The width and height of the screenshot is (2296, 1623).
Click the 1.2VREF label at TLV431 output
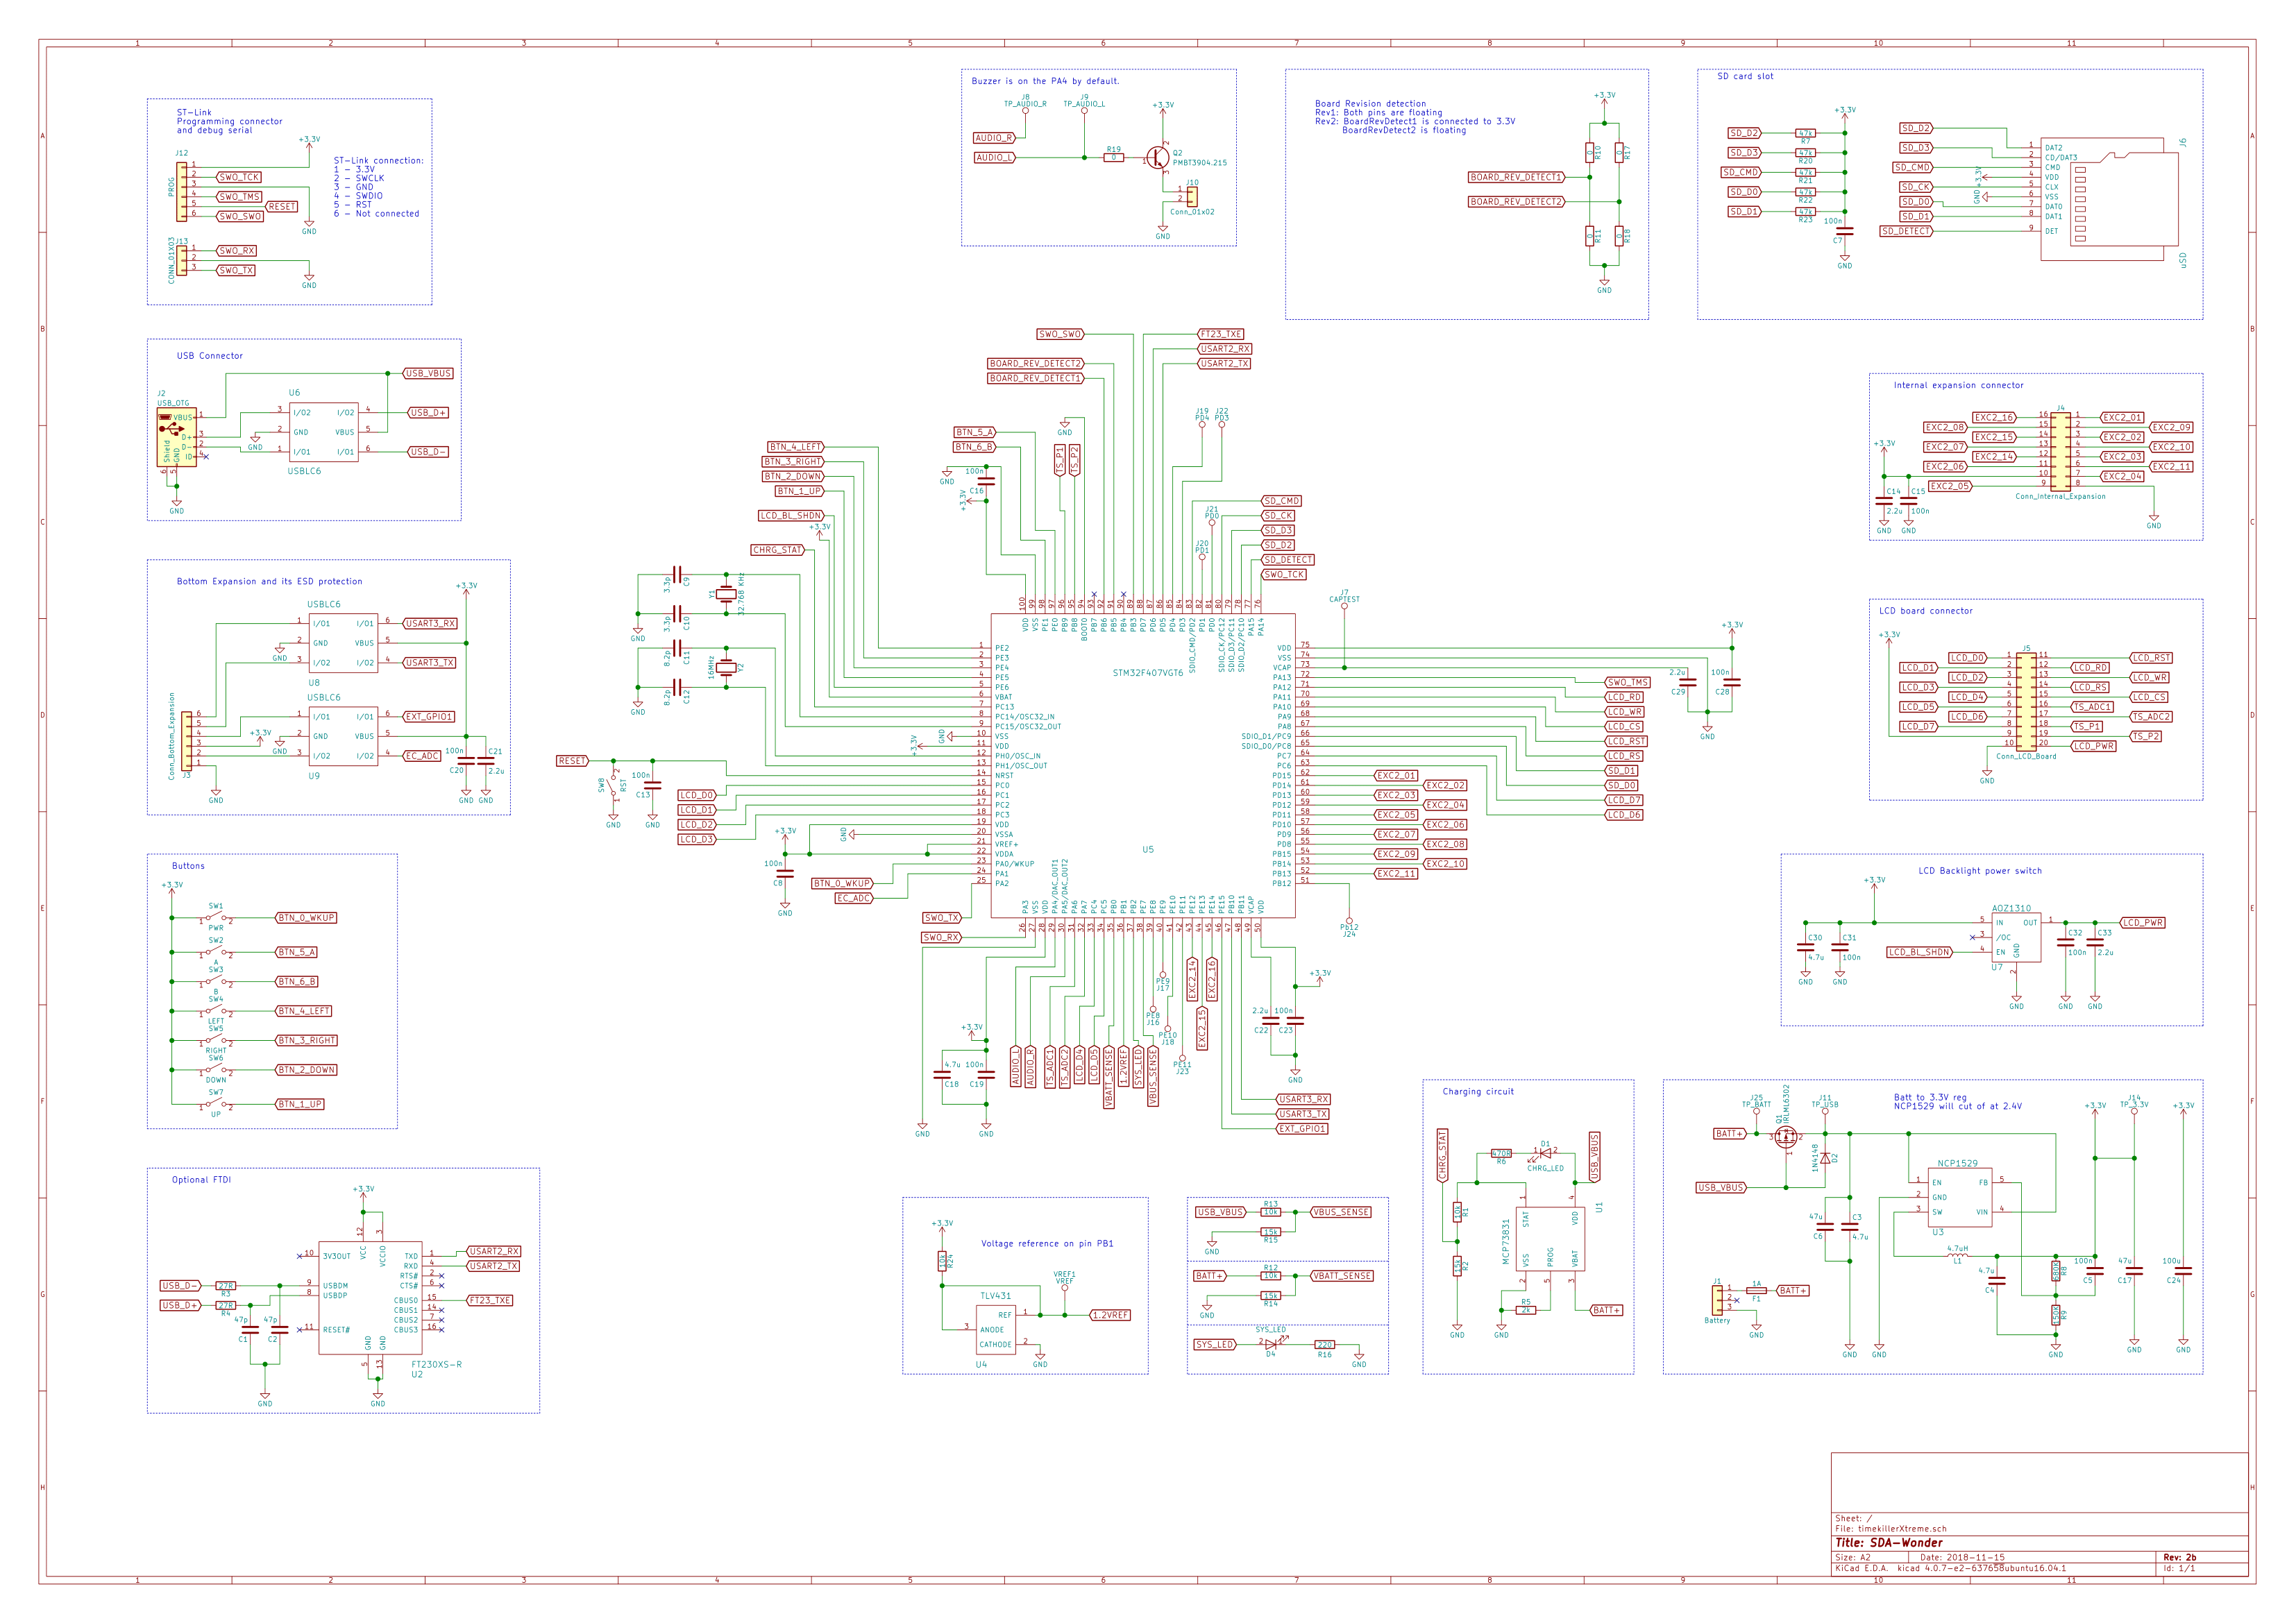click(1110, 1315)
